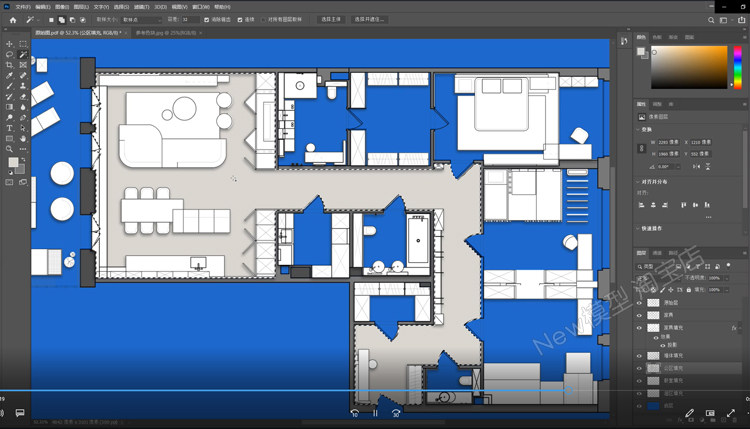
Task: Click the 选择主体 button
Action: point(331,19)
